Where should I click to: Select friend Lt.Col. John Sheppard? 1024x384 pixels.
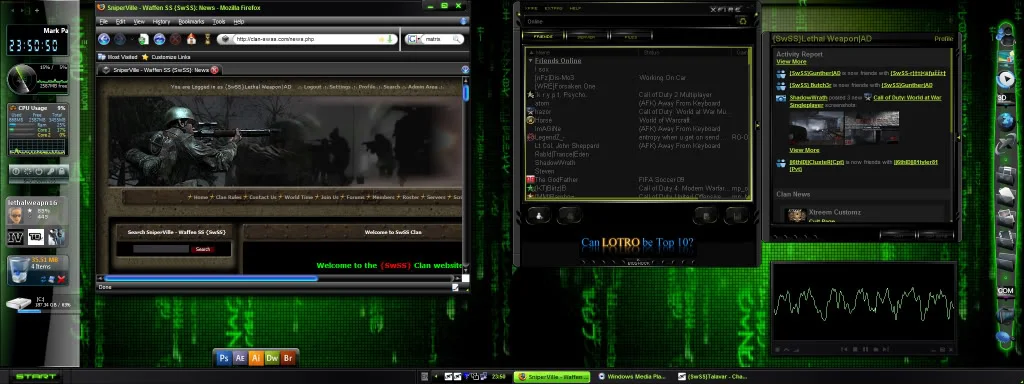(x=566, y=146)
